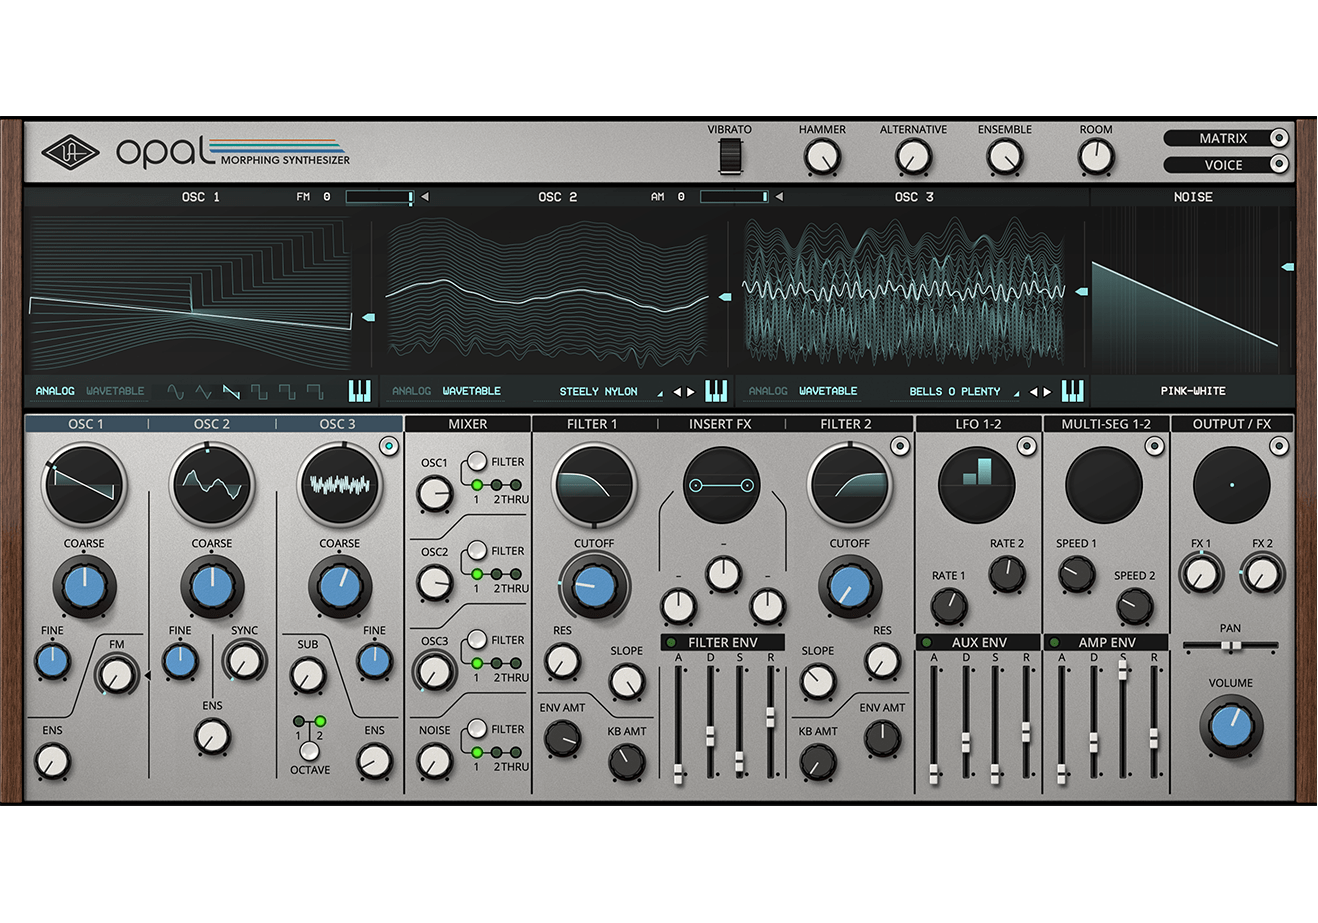
Task: Expand the LFO 1-2 section options button
Action: [1026, 447]
